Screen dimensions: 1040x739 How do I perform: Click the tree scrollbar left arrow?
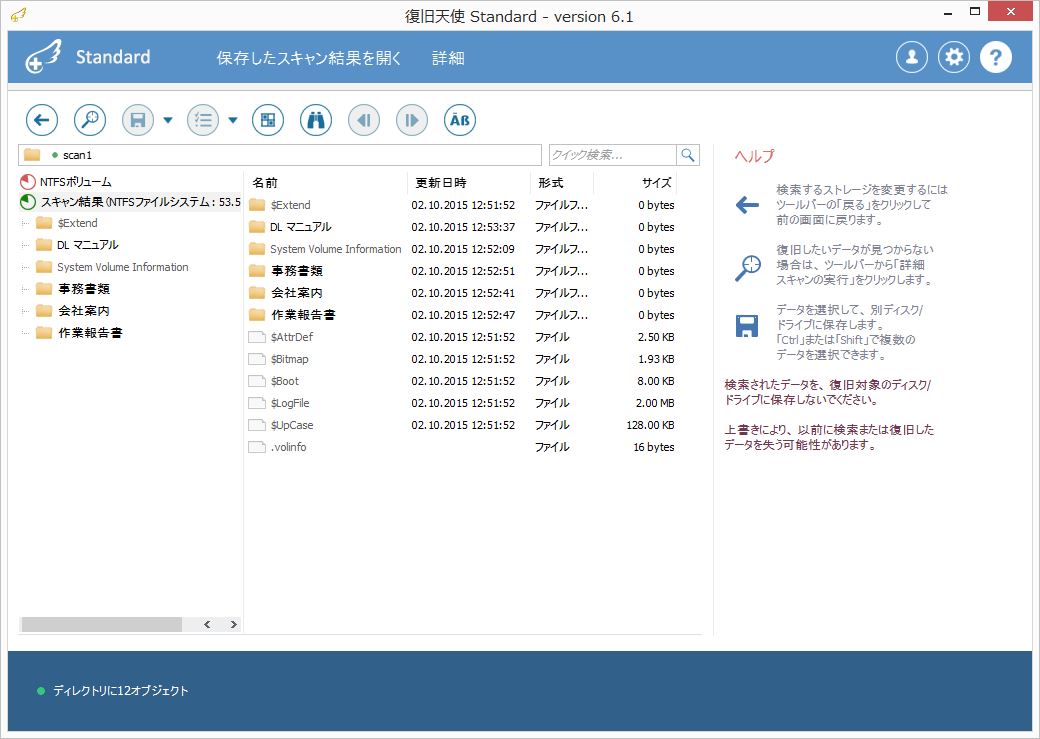pyautogui.click(x=208, y=624)
